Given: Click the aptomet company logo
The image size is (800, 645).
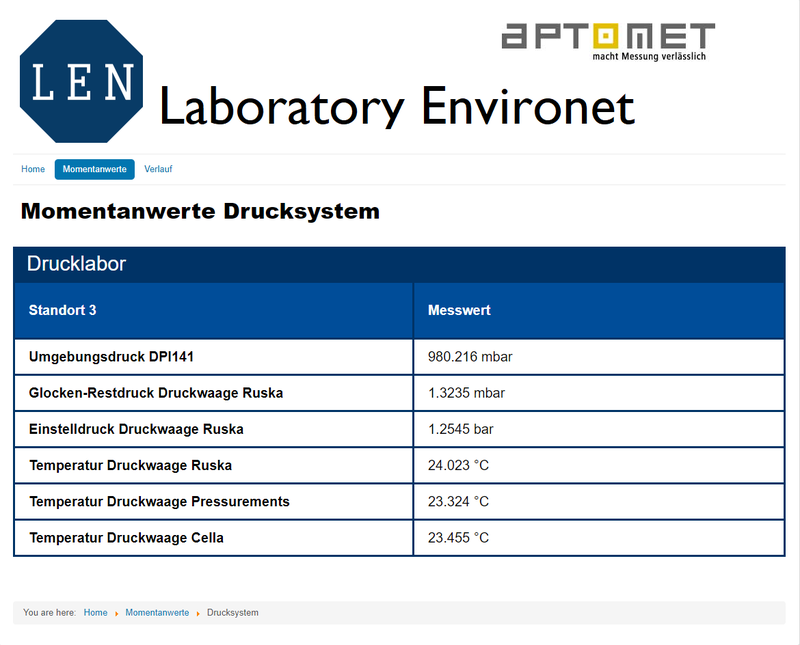Looking at the screenshot, I should pyautogui.click(x=607, y=40).
